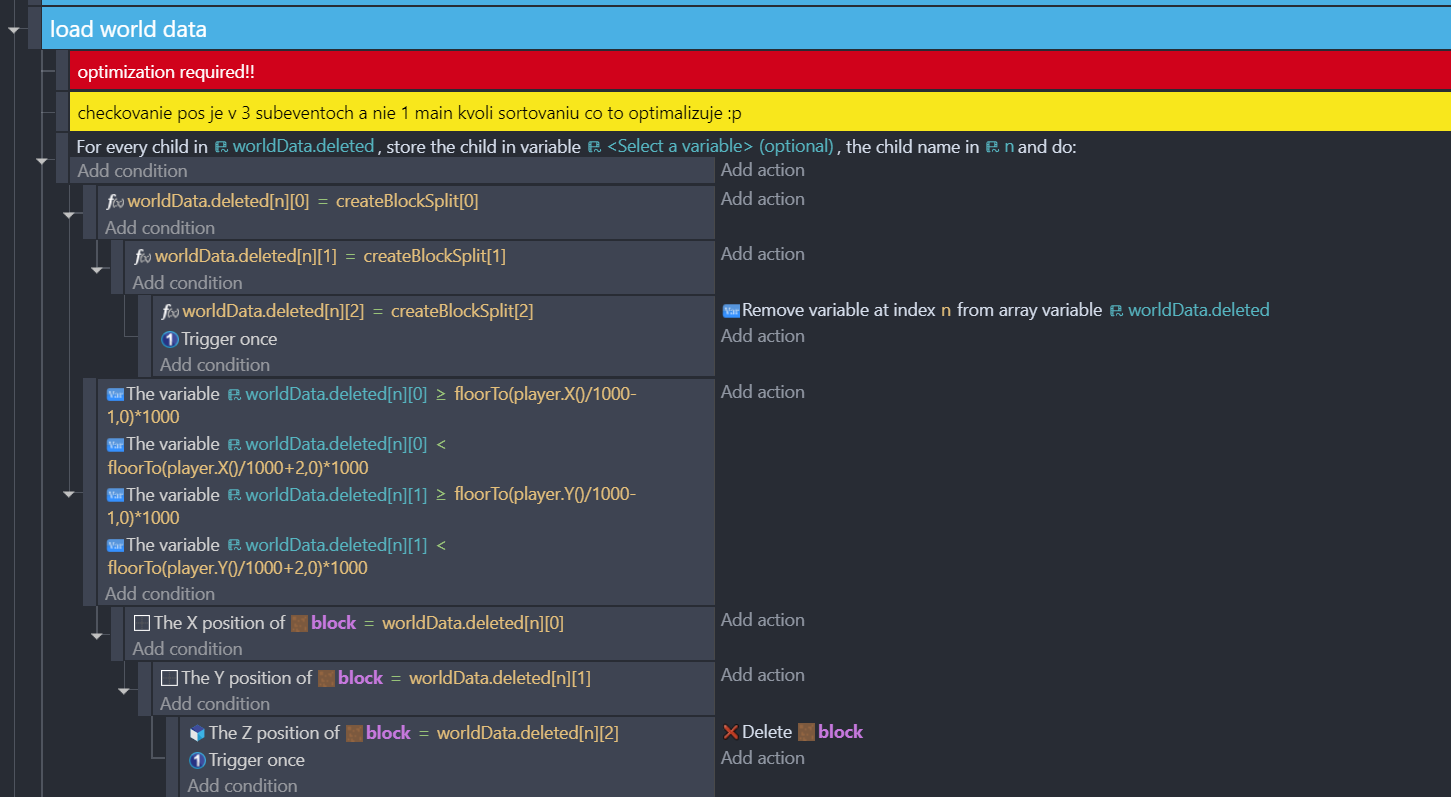This screenshot has height=797, width=1451.
Task: Click Add action below Remove variable action
Action: coord(762,336)
